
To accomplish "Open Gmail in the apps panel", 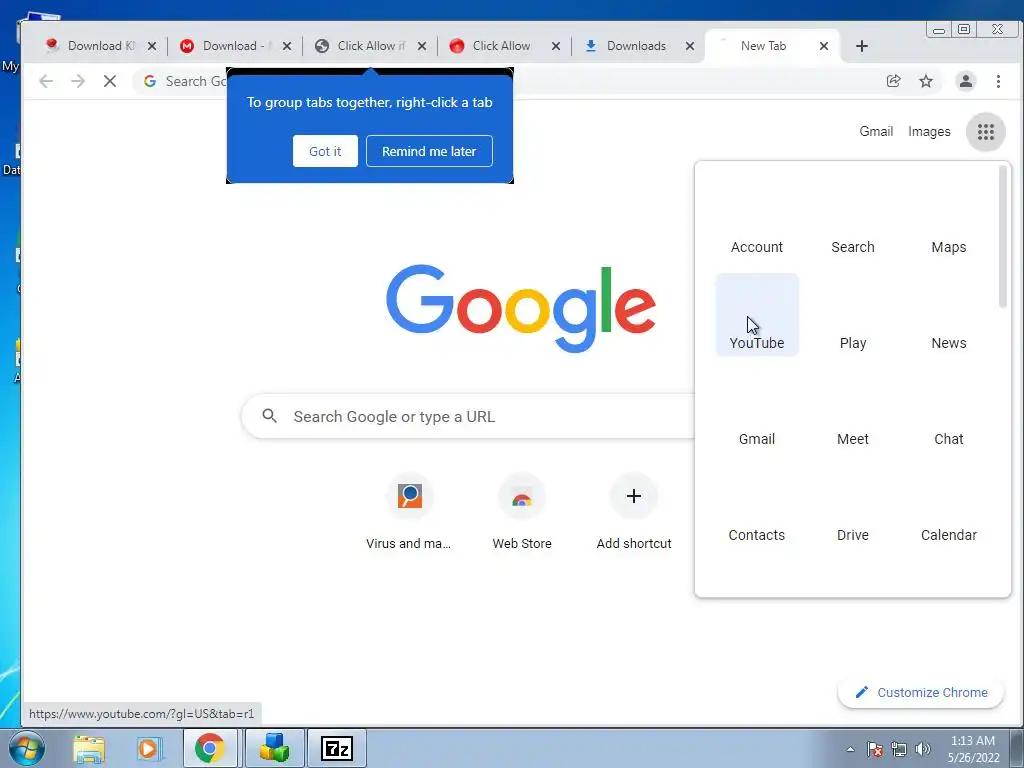I will click(x=757, y=411).
